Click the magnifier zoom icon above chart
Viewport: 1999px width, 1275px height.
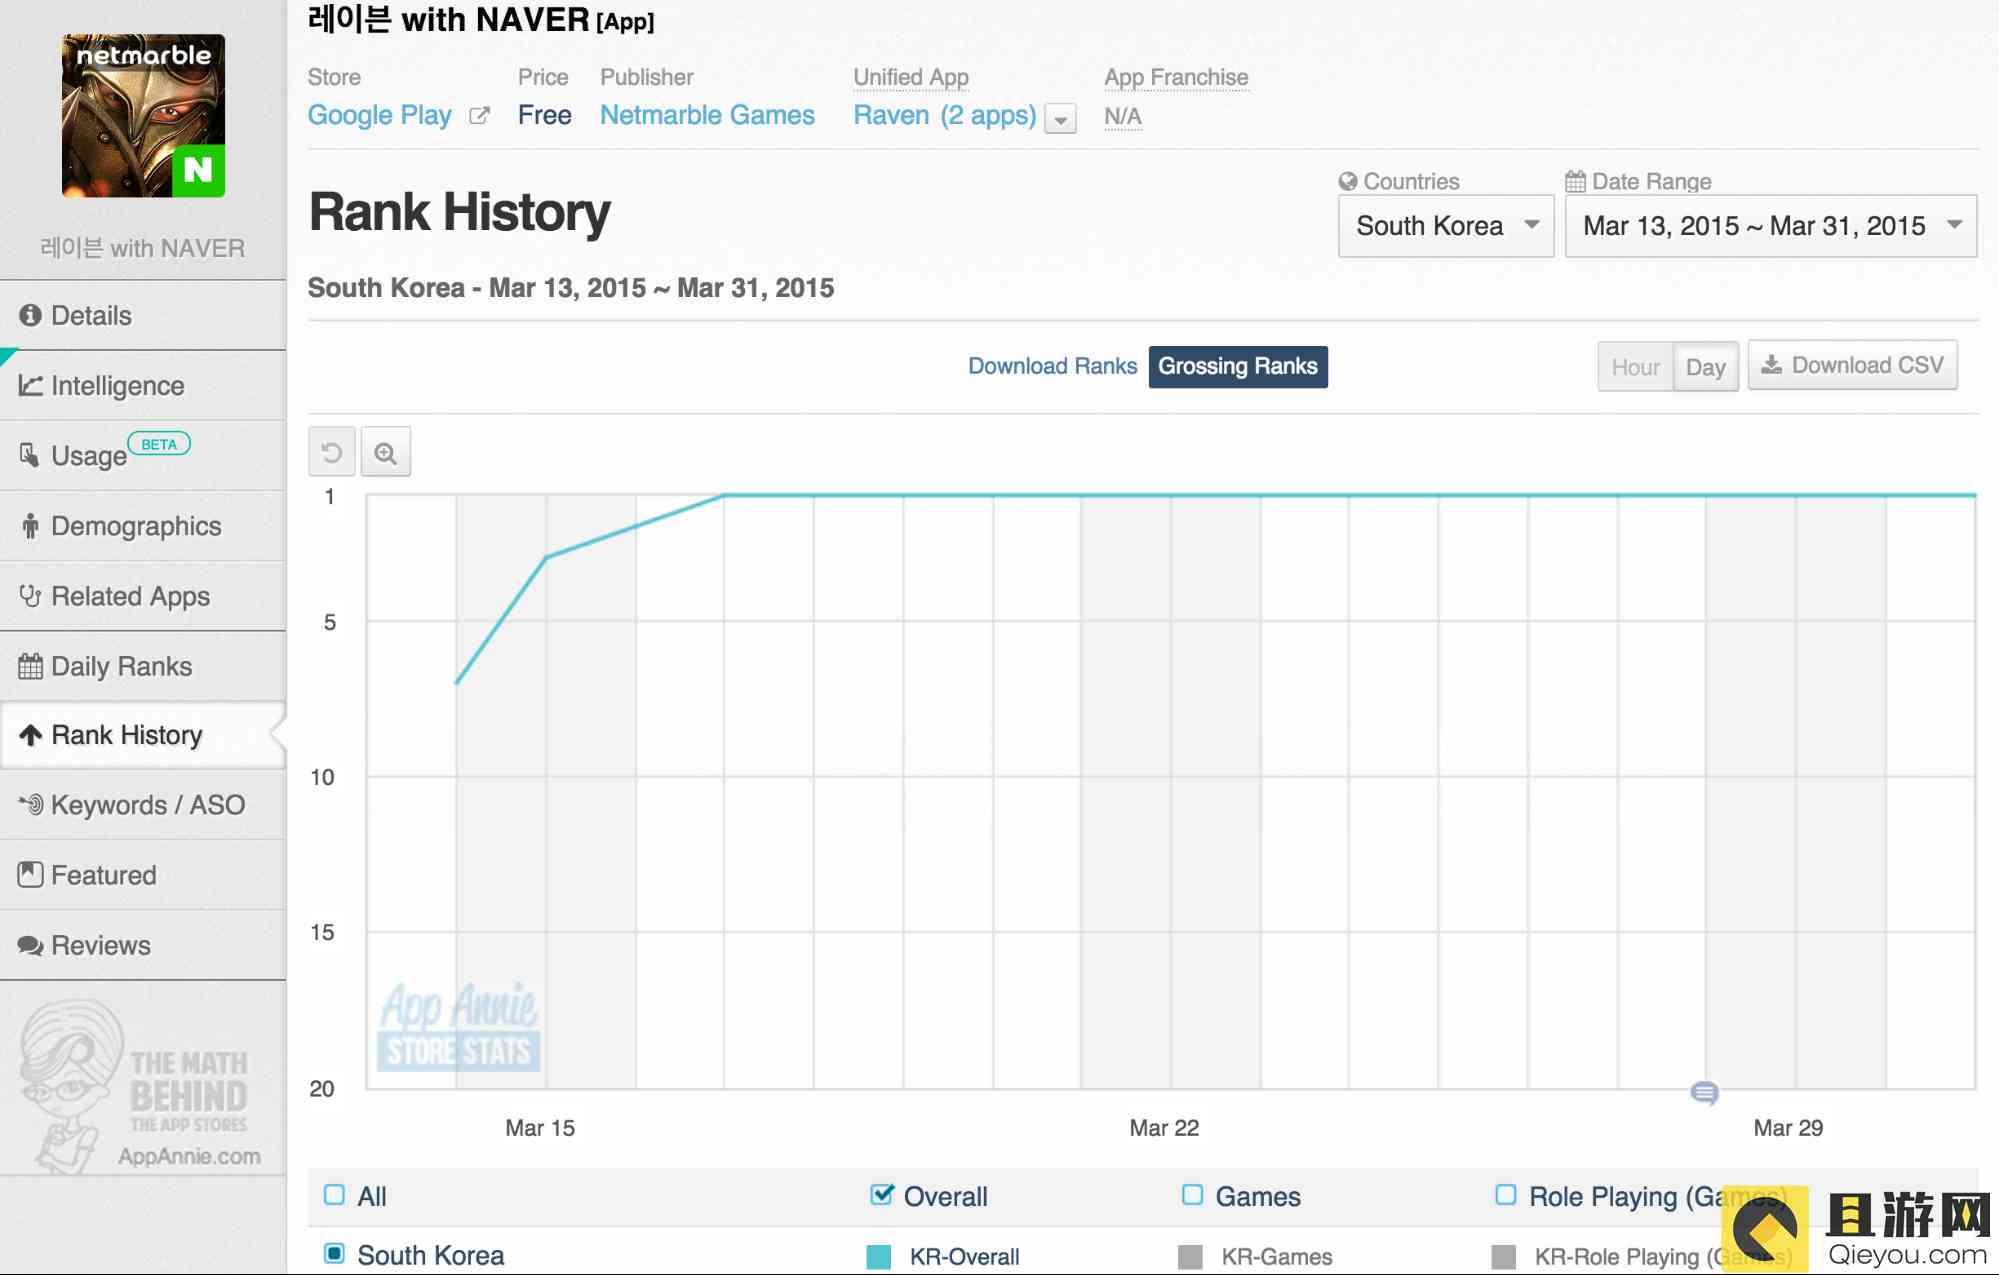click(x=385, y=453)
